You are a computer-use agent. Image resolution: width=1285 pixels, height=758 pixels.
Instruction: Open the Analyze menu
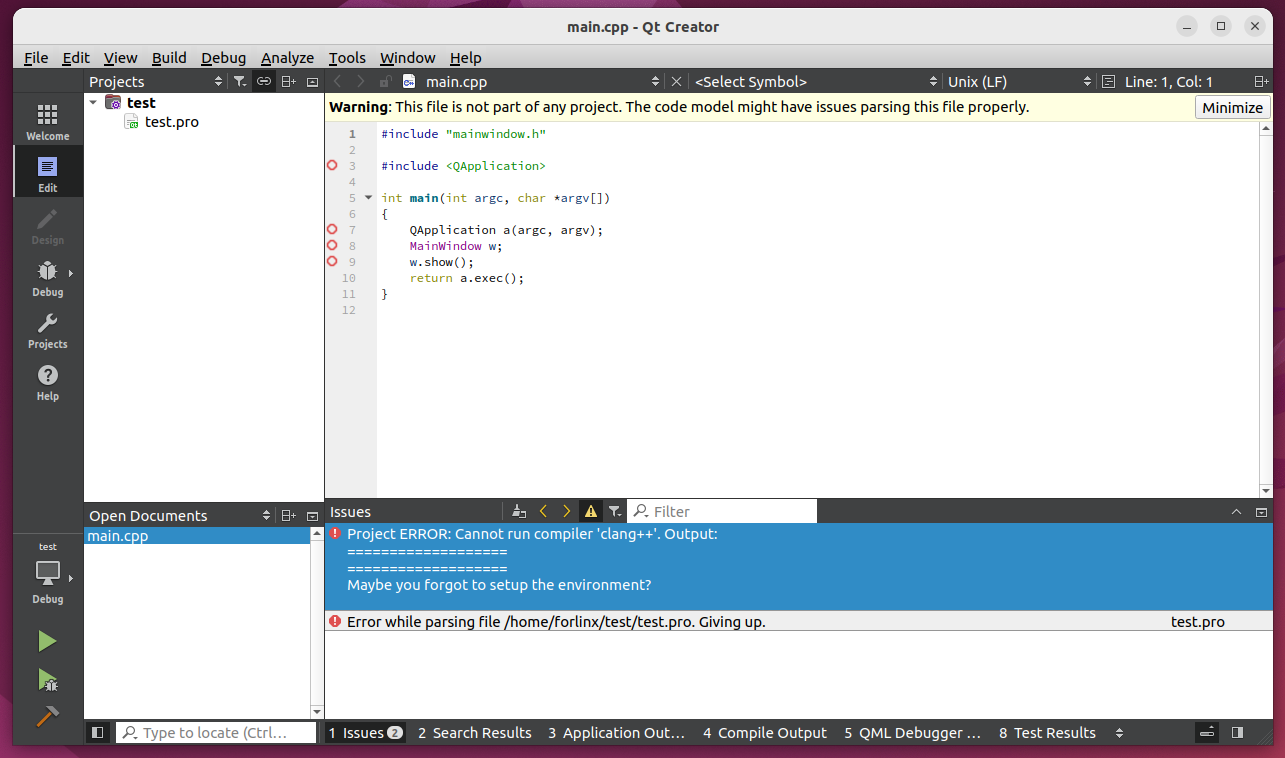click(287, 58)
